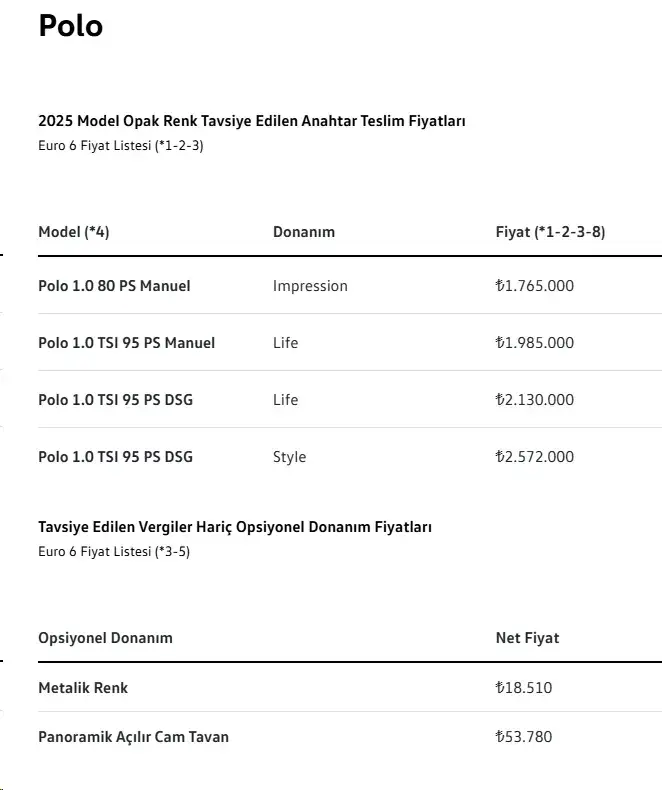The width and height of the screenshot is (662, 790).
Task: Click the Fiyat (*1-2-3-8) column header
Action: 550,232
